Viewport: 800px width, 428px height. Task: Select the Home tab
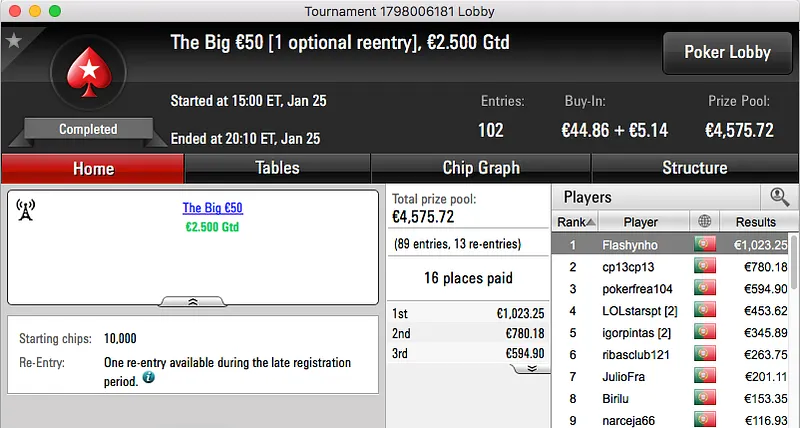(93, 168)
